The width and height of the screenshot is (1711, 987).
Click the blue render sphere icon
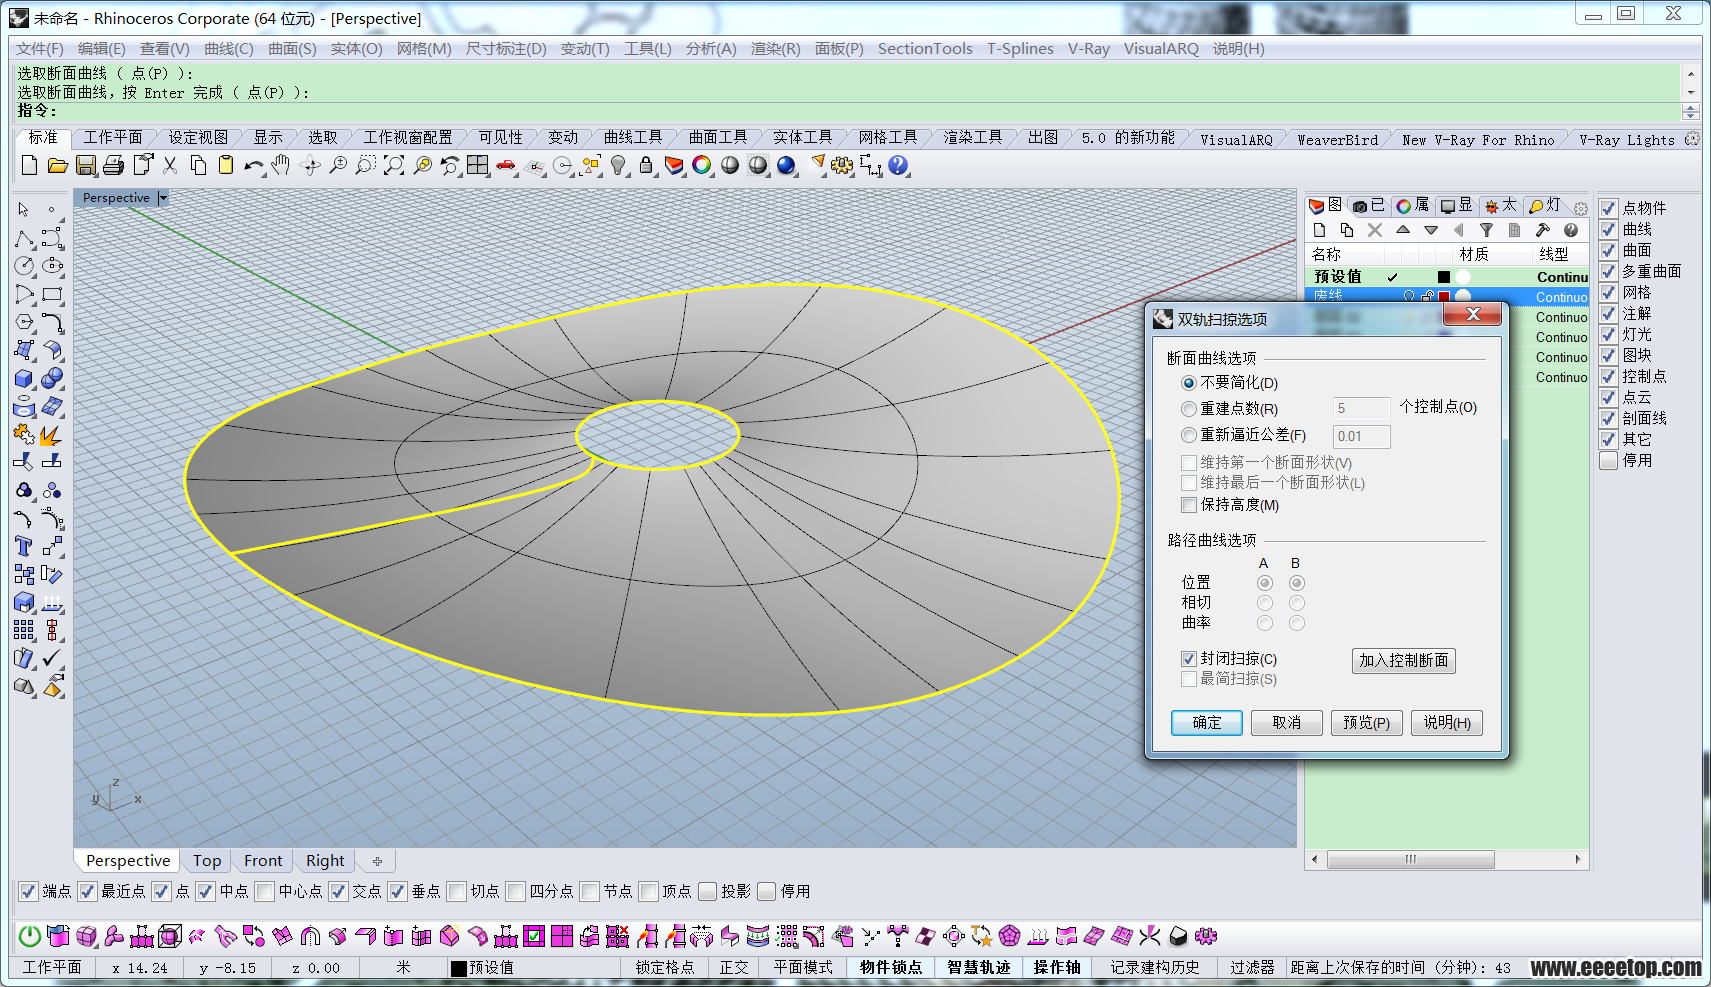click(787, 165)
